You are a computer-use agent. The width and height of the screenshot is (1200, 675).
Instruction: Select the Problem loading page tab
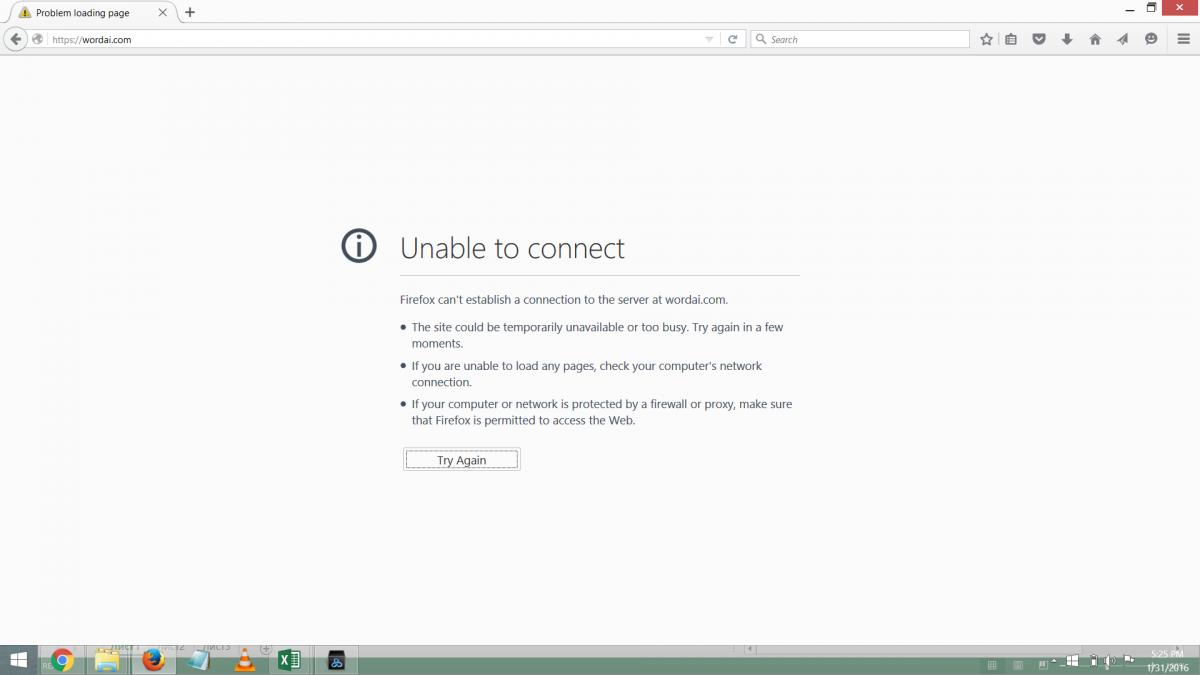pos(90,13)
